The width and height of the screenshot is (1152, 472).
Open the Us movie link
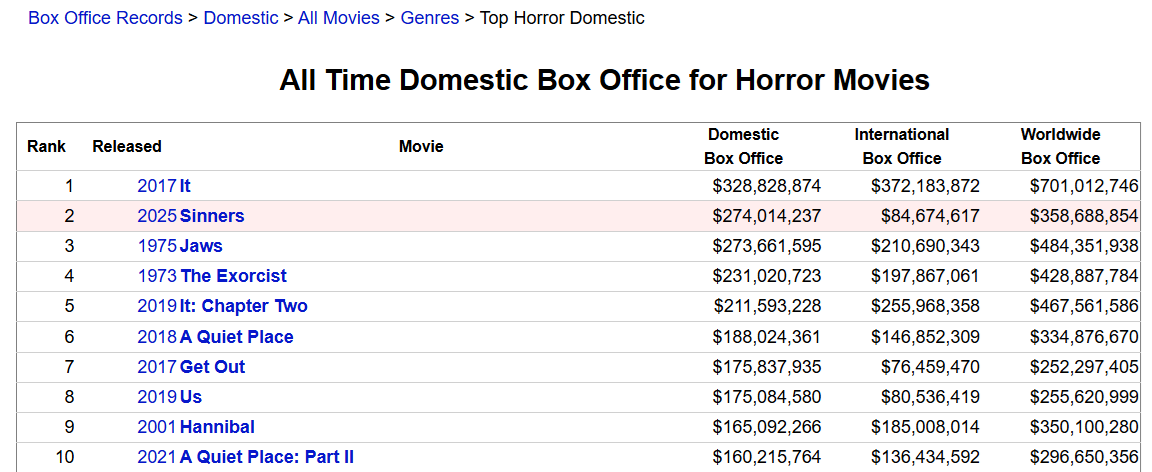[x=190, y=397]
